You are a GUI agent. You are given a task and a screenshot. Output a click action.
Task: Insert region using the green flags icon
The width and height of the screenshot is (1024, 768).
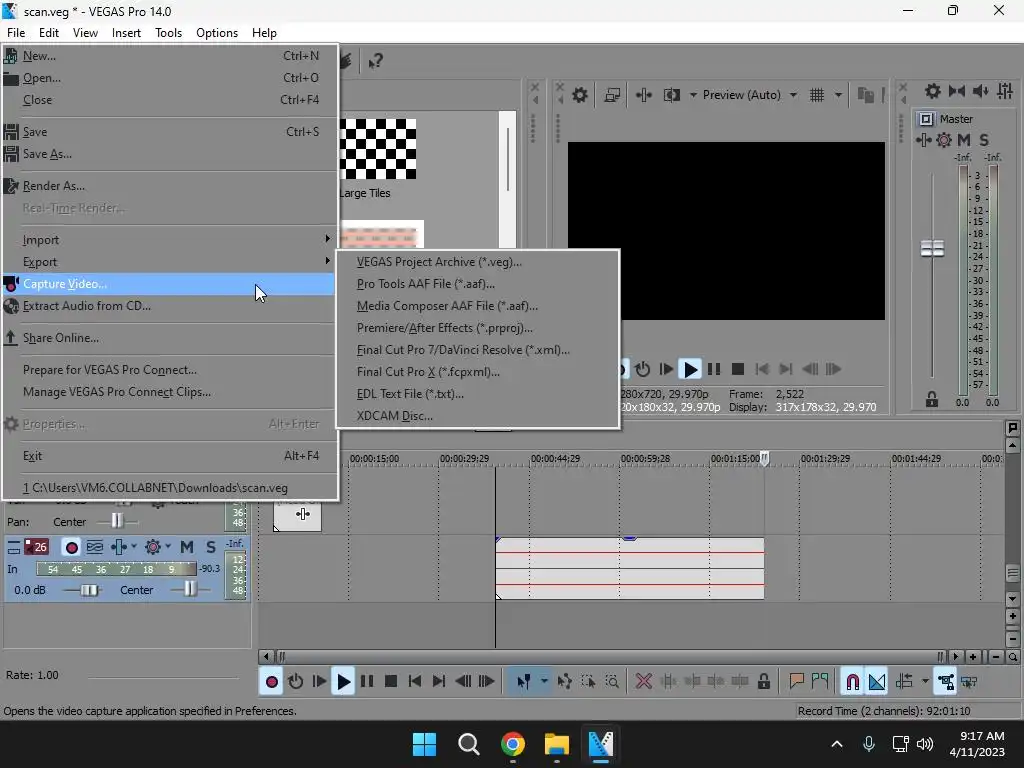pyautogui.click(x=820, y=682)
